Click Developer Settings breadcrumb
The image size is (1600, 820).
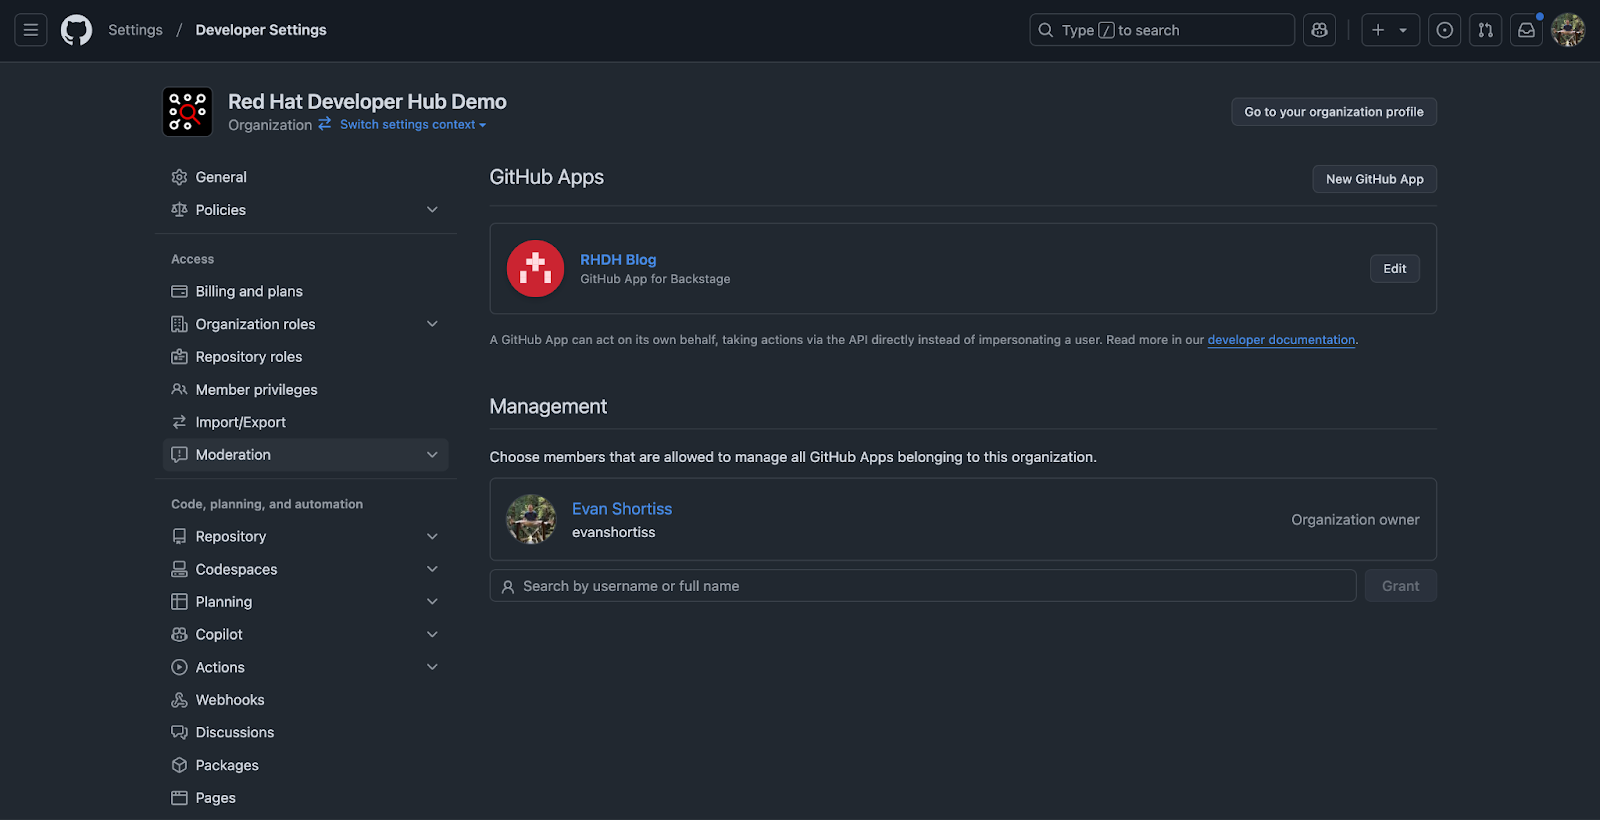point(261,30)
